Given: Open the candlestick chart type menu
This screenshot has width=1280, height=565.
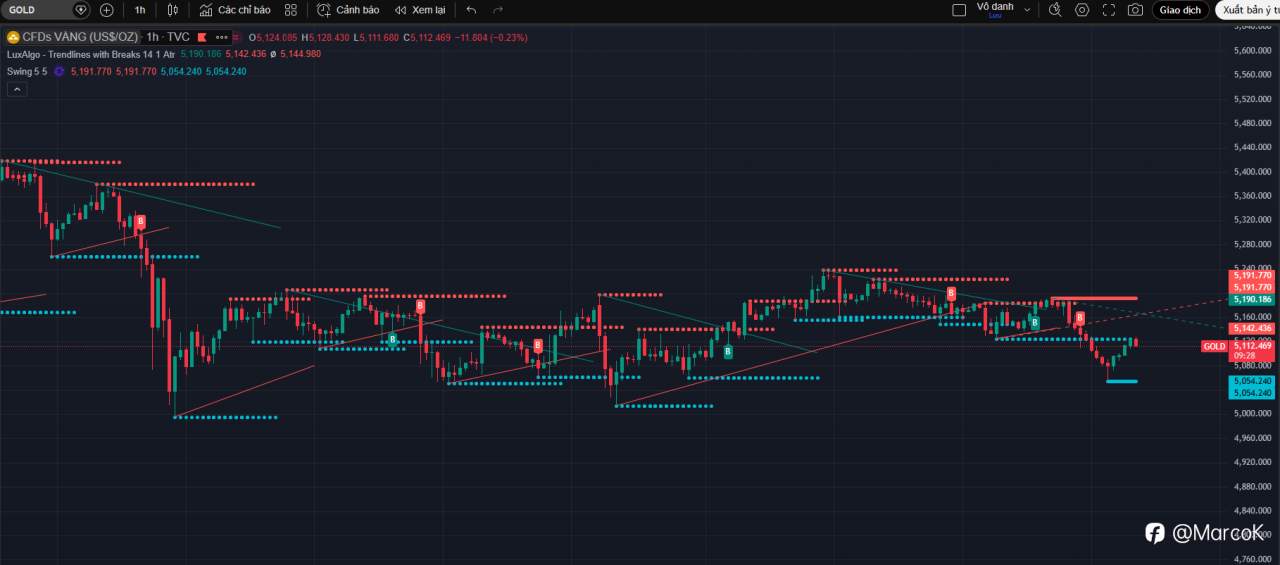Looking at the screenshot, I should [x=173, y=10].
